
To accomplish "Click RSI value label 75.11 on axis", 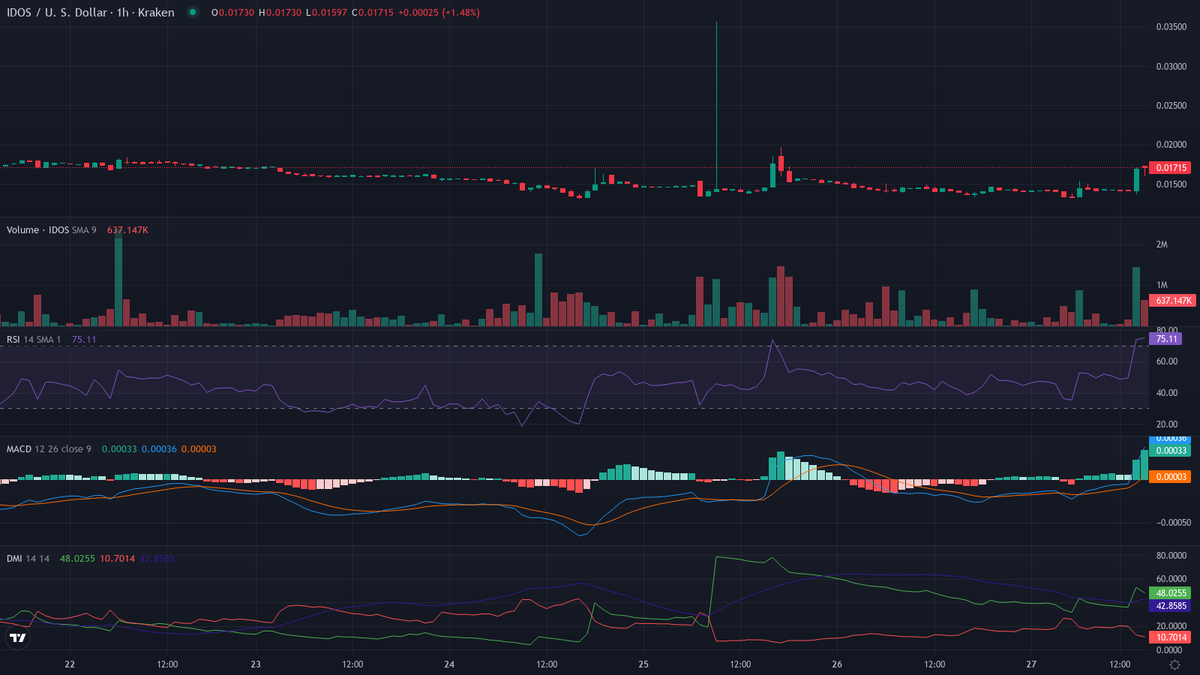I will click(1166, 339).
